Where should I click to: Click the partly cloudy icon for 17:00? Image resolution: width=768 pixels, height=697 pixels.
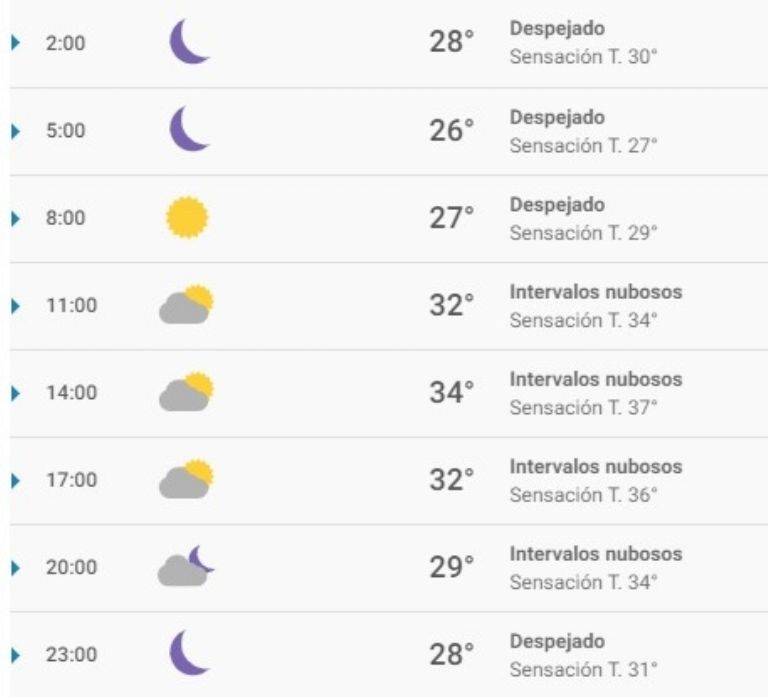pos(187,479)
